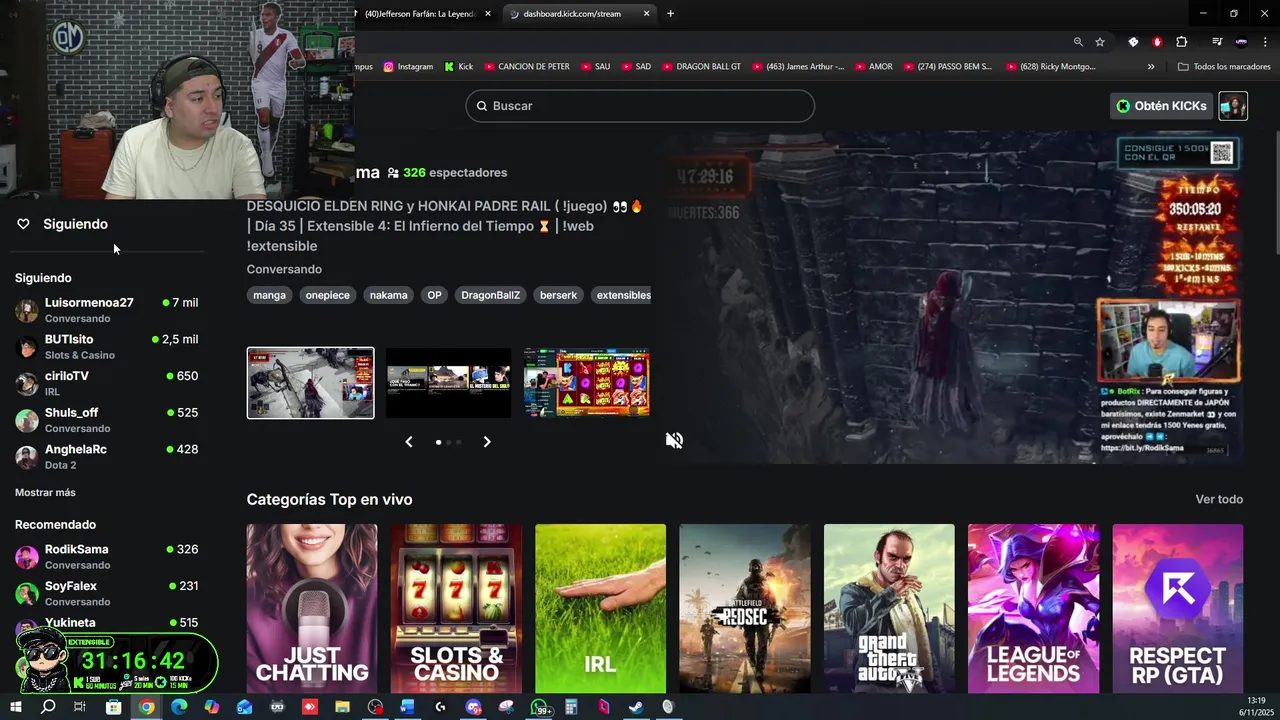Click the featured stream video player
The height and width of the screenshot is (720, 1280).
[x=955, y=297]
